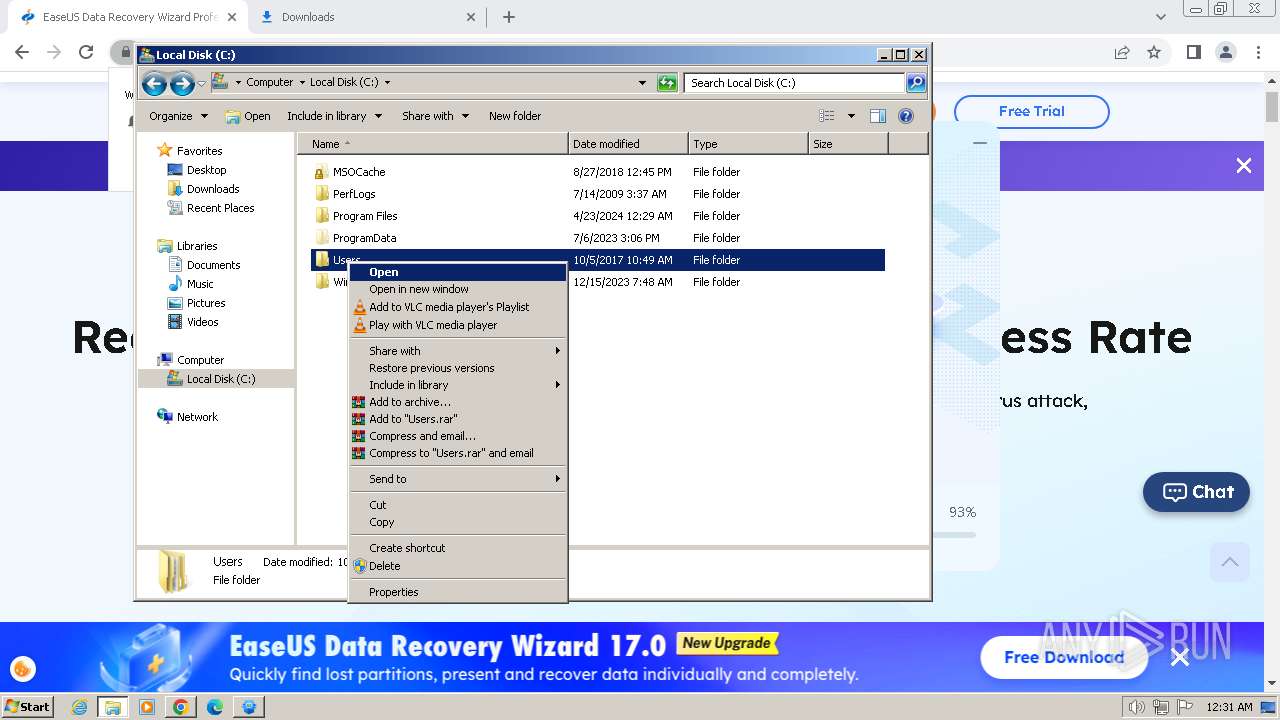Reload the page in Chrome
This screenshot has width=1280, height=720.
[86, 52]
